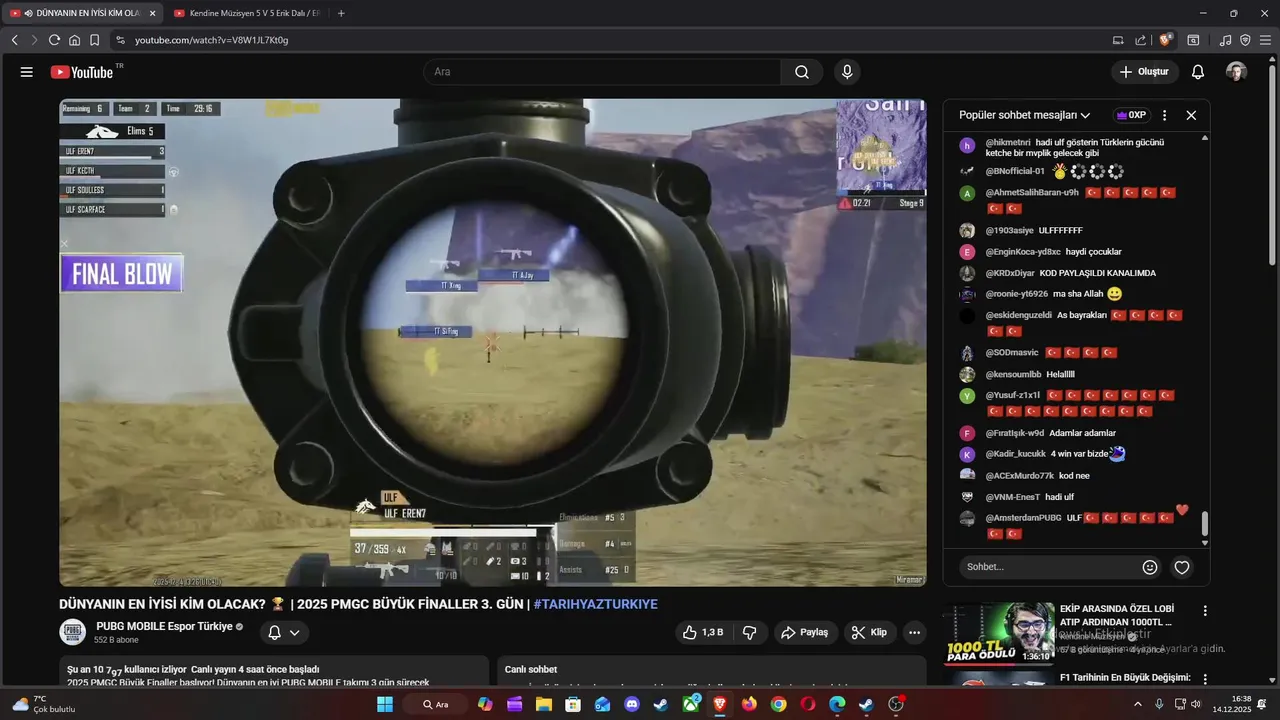This screenshot has height=720, width=1280.
Task: Click @AmsterdamPUBG chat message username
Action: (1023, 518)
